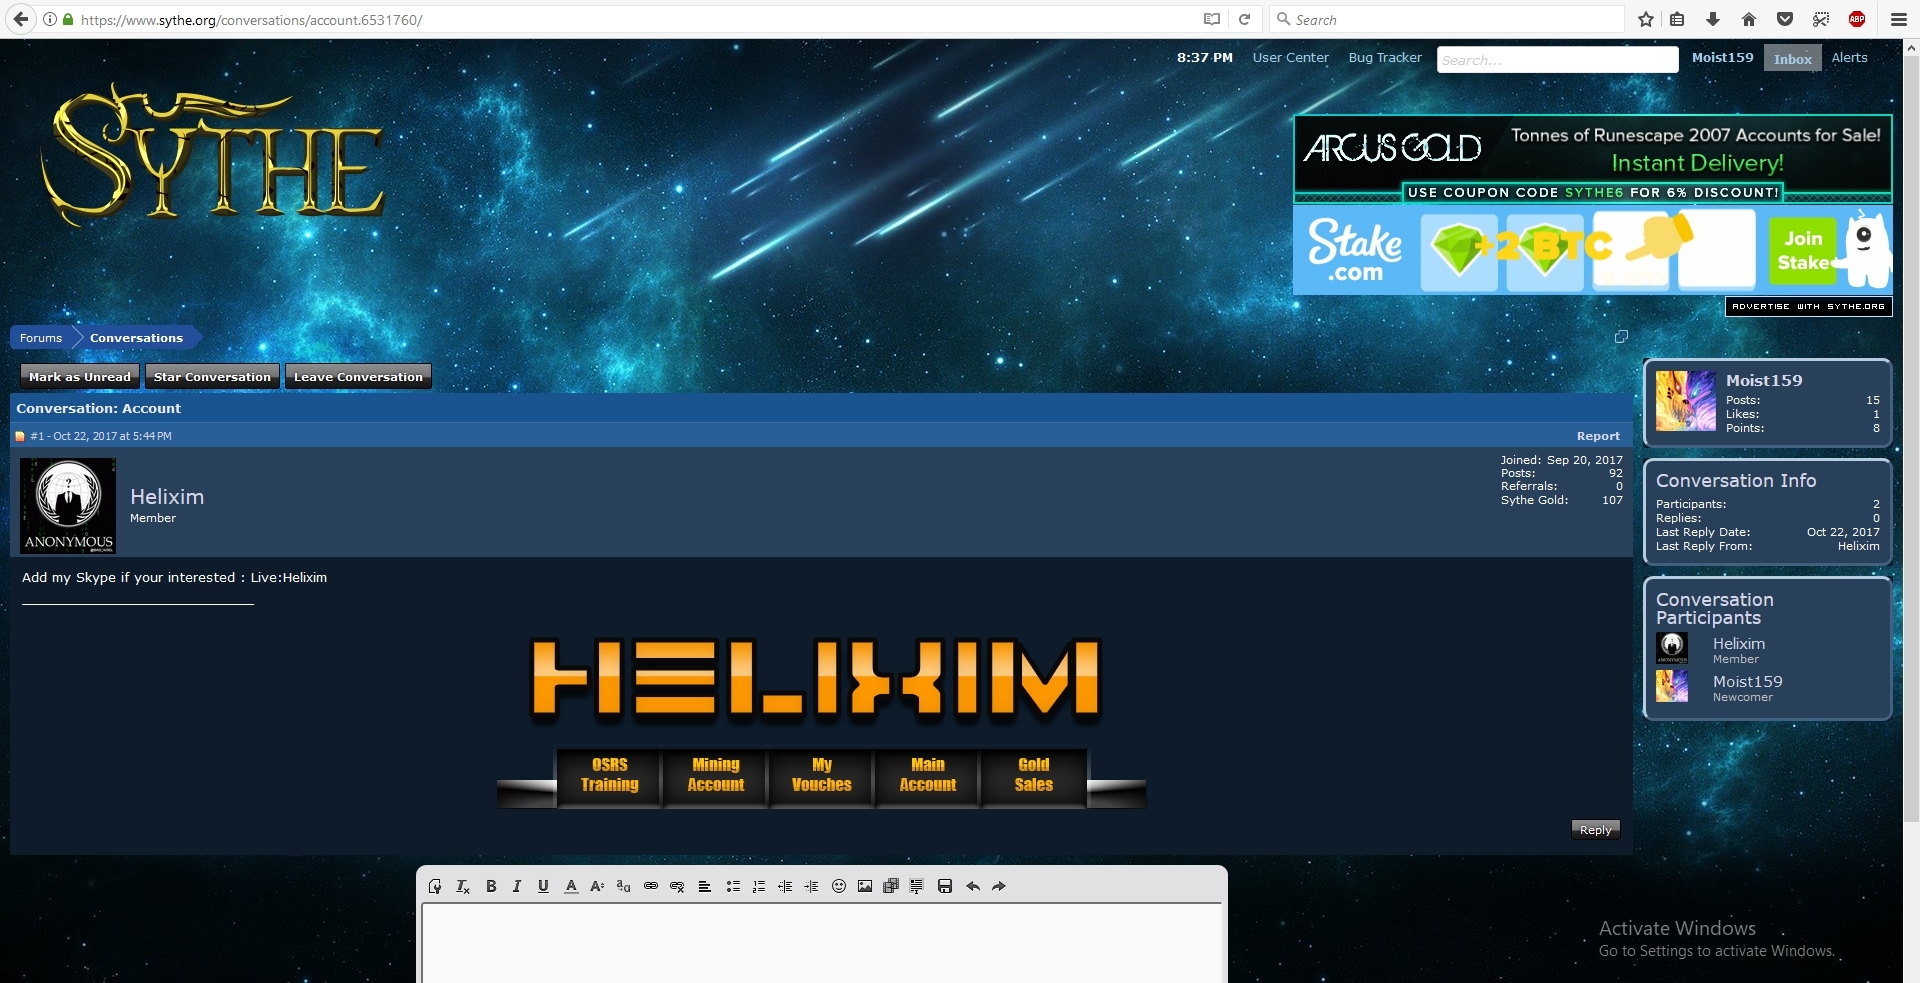This screenshot has width=1920, height=983.
Task: Open the Forums breadcrumb
Action: click(41, 338)
